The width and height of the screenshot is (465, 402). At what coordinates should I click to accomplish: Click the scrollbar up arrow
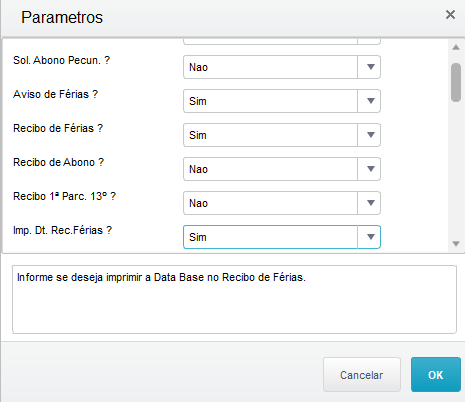click(x=456, y=47)
